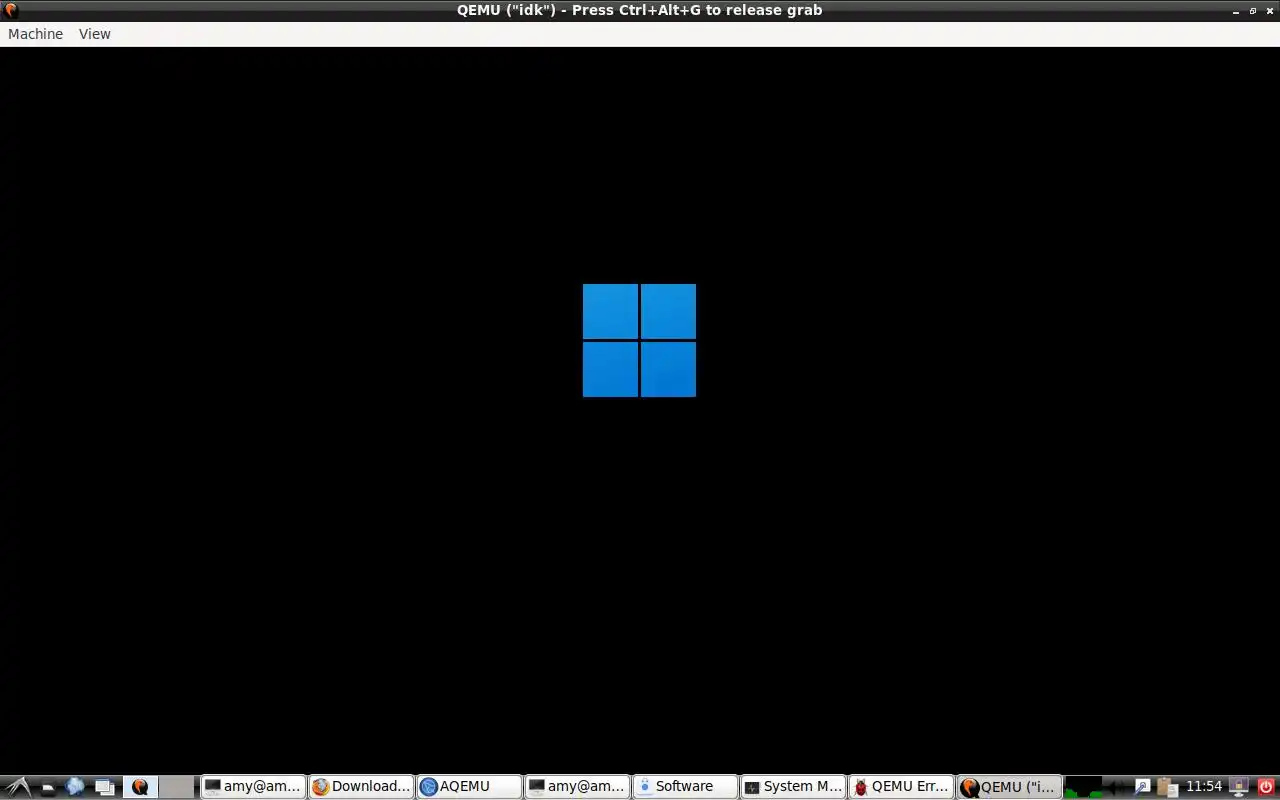Click the magnifier tray icon
Screen dimensions: 1280x800
(x=1142, y=787)
